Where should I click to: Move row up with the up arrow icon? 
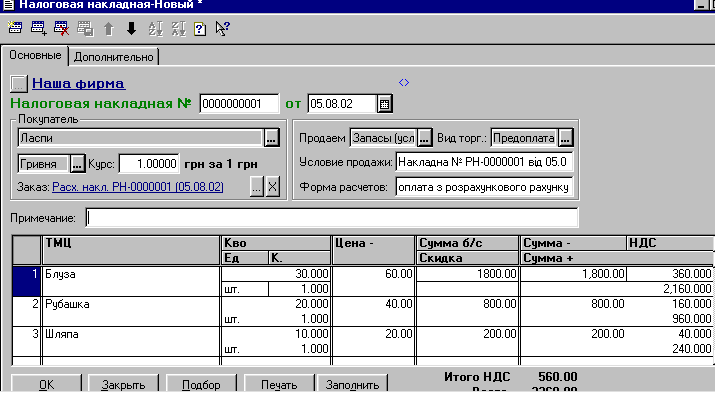pos(109,29)
